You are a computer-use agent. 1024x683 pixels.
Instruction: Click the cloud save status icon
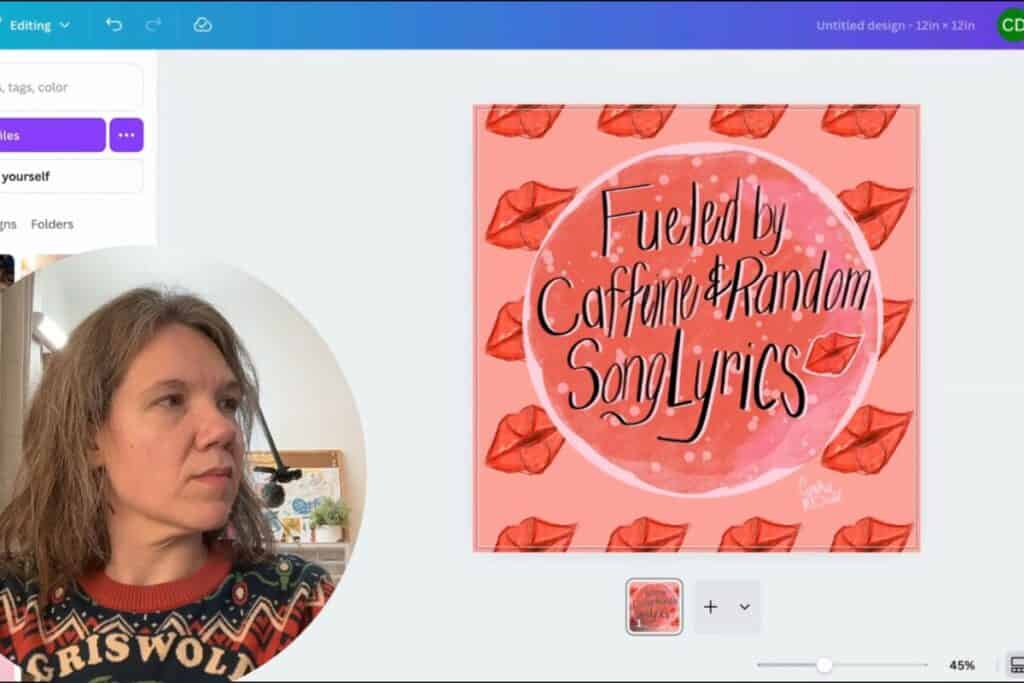[202, 25]
